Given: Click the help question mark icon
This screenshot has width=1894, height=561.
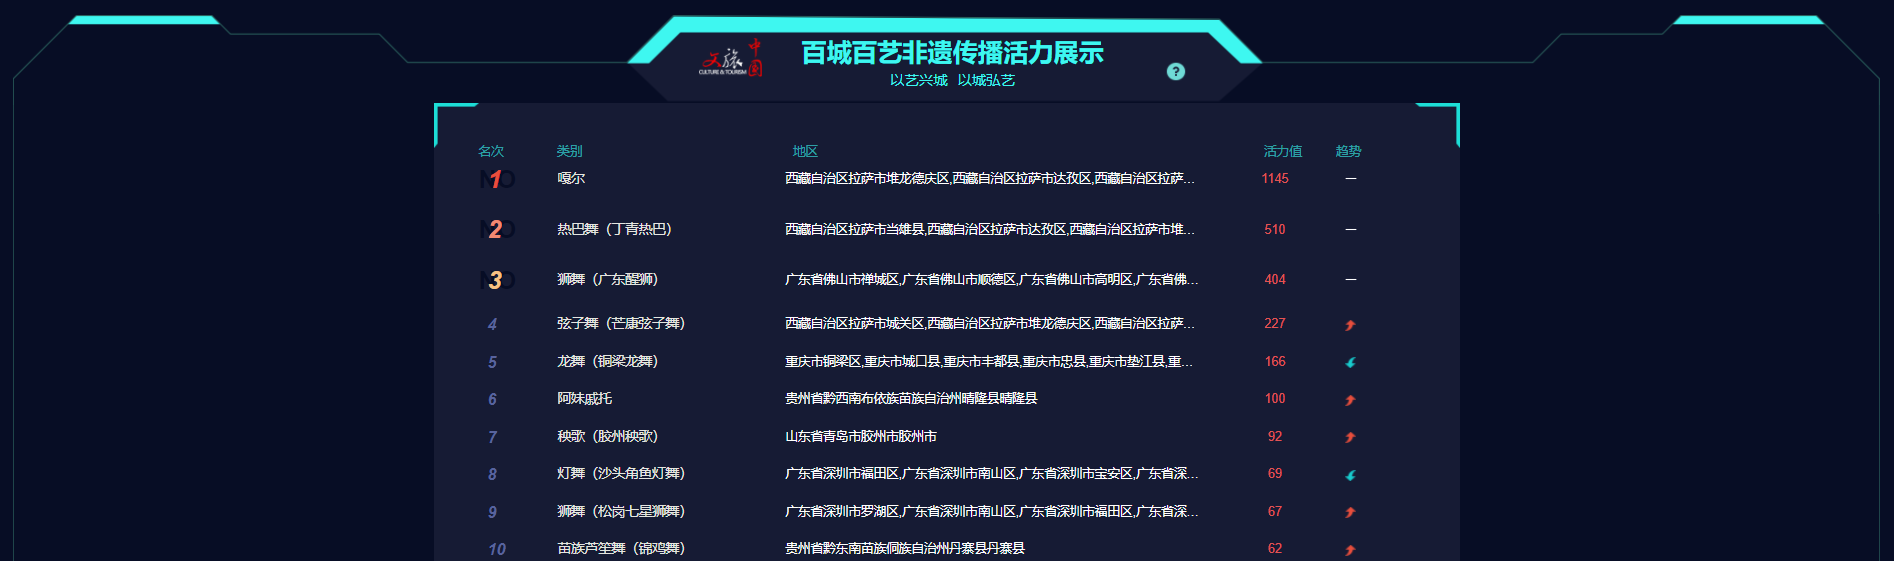Looking at the screenshot, I should [1176, 72].
